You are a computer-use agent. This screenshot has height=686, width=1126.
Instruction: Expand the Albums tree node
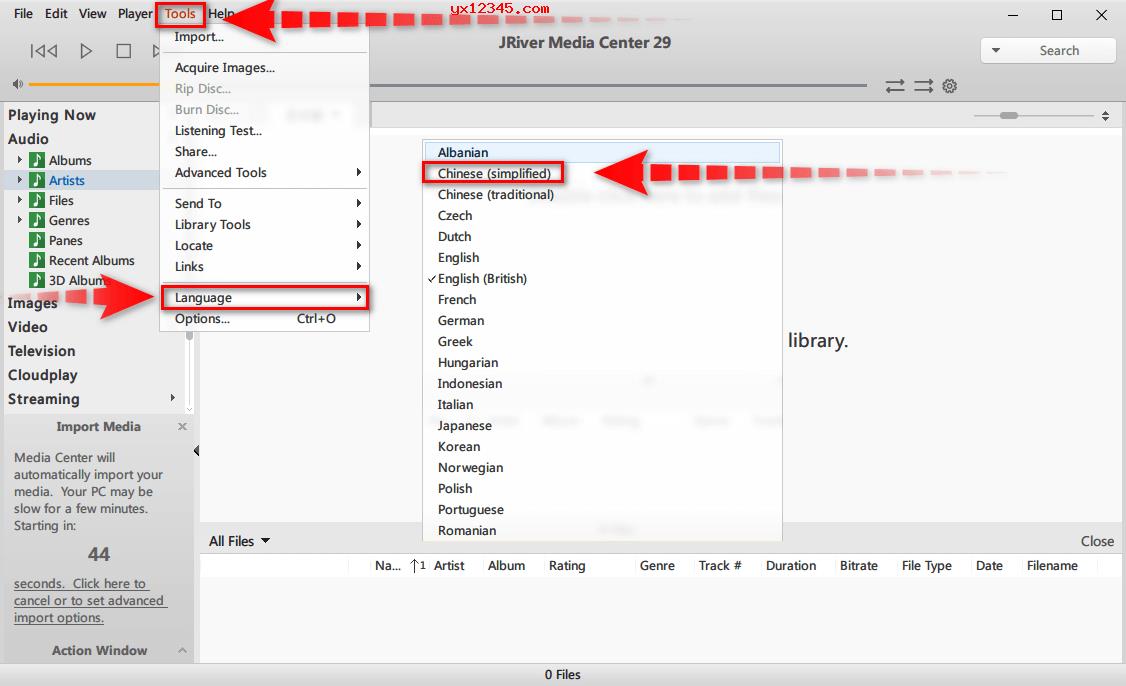[19, 159]
